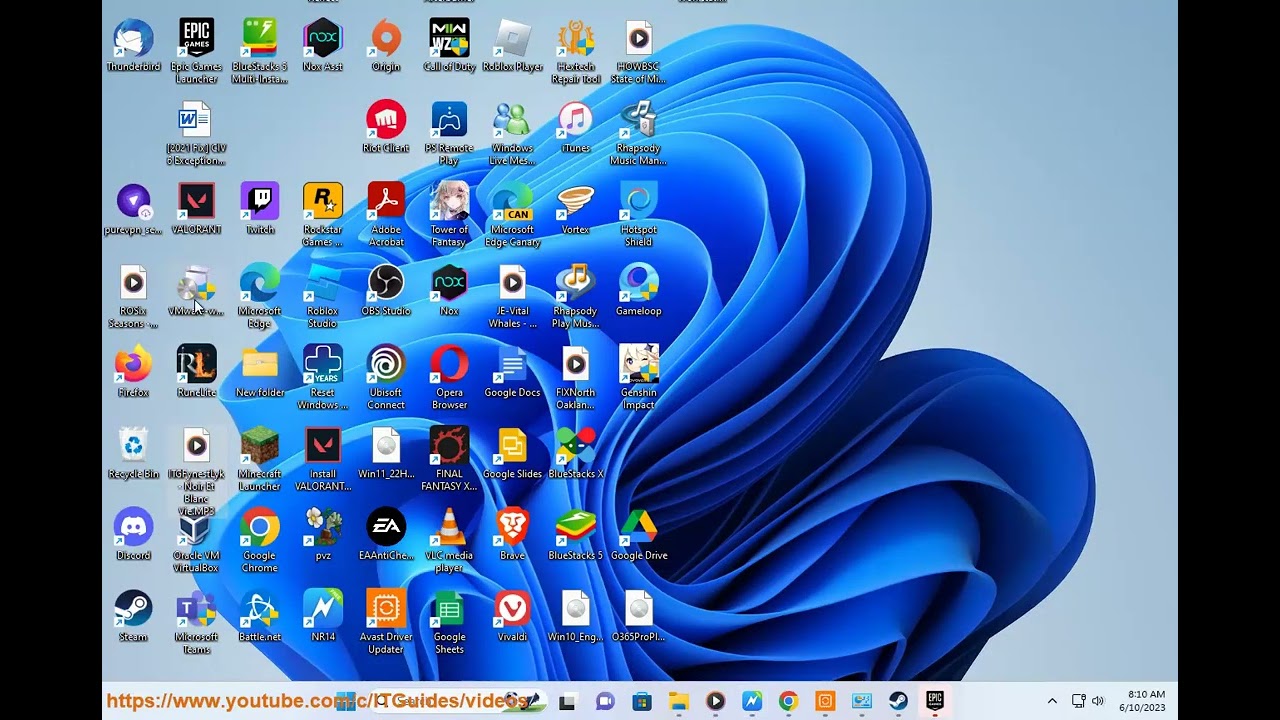This screenshot has width=1280, height=720.
Task: Select the Nox Asst desktop icon
Action: pyautogui.click(x=322, y=46)
